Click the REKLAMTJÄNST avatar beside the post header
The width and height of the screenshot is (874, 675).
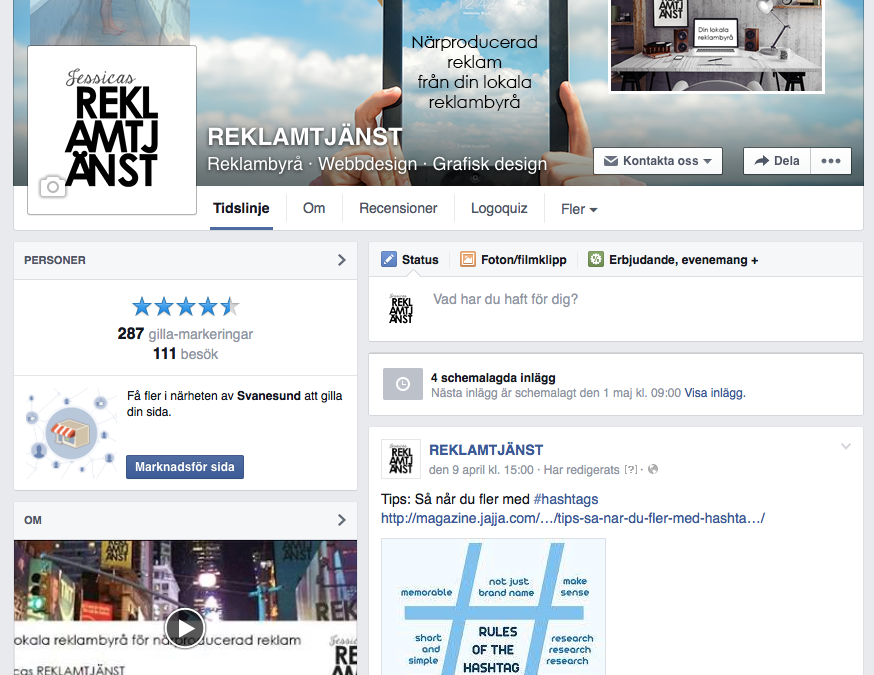pyautogui.click(x=401, y=459)
